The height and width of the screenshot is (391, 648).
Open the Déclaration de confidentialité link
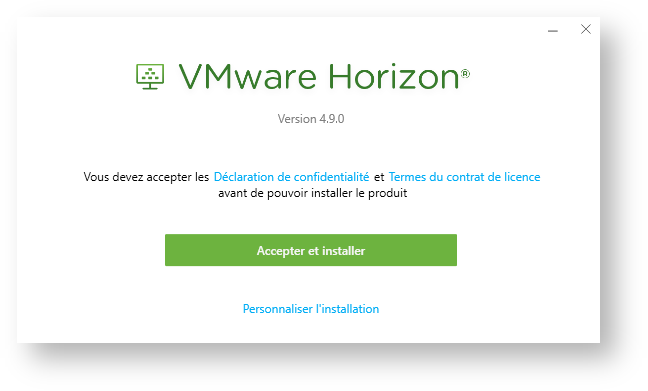(291, 177)
